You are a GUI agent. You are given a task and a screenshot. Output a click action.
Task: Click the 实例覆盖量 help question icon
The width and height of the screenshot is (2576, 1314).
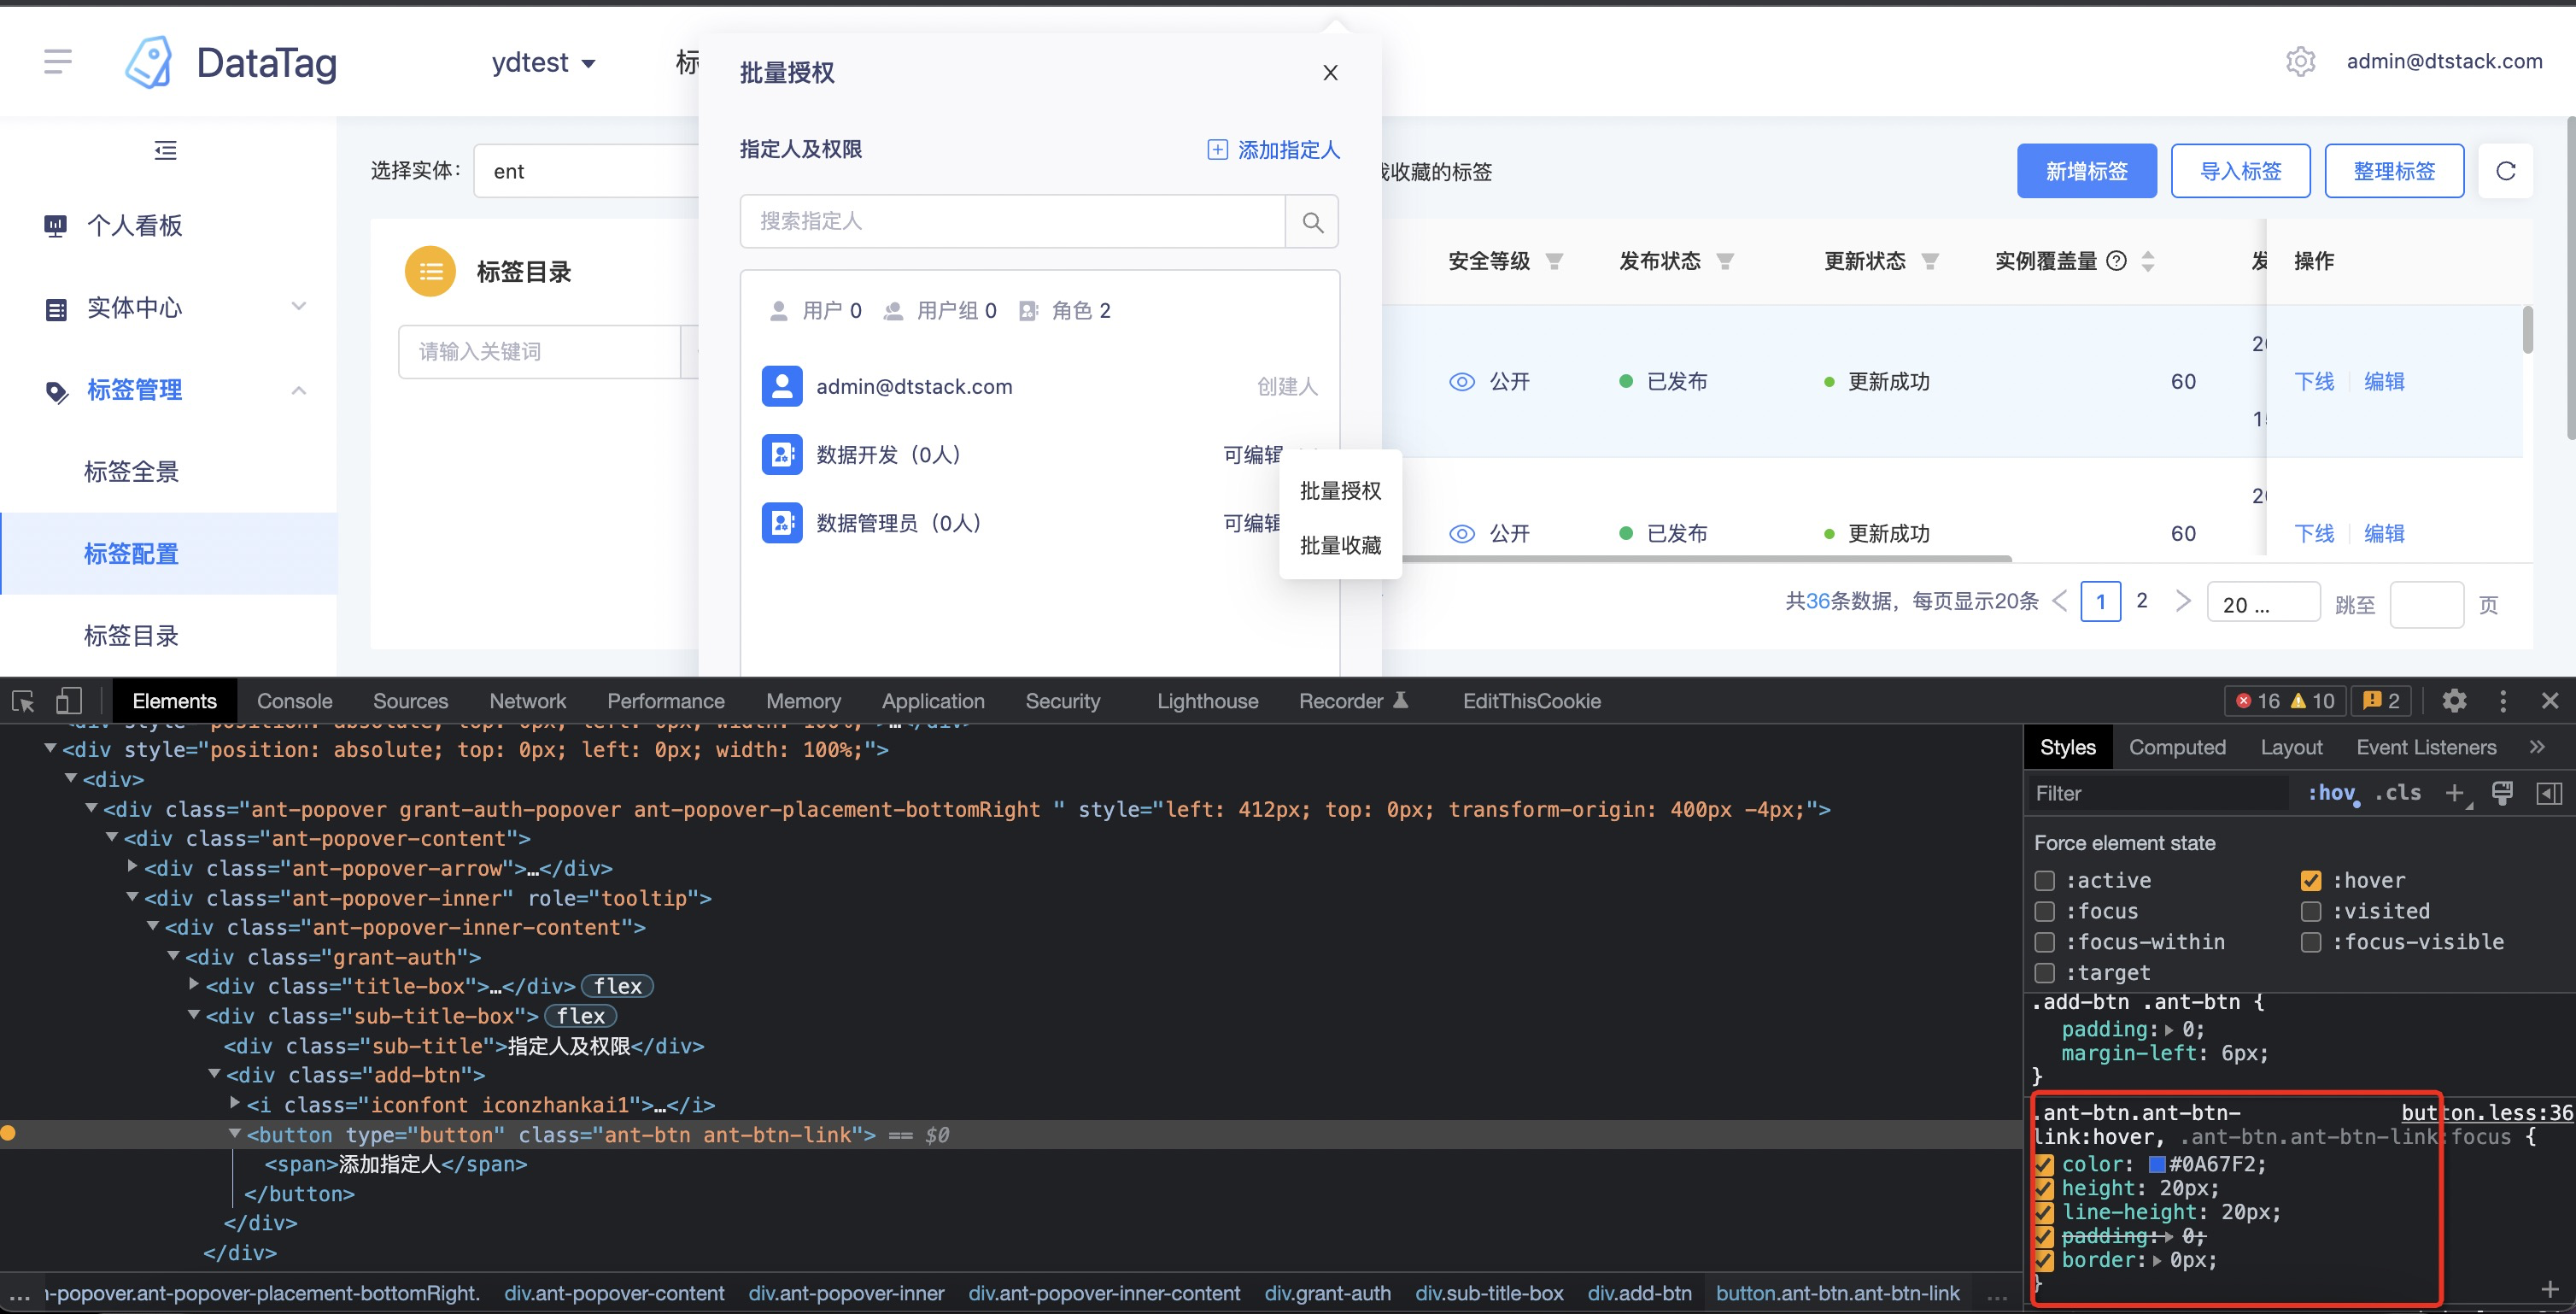click(x=2116, y=261)
